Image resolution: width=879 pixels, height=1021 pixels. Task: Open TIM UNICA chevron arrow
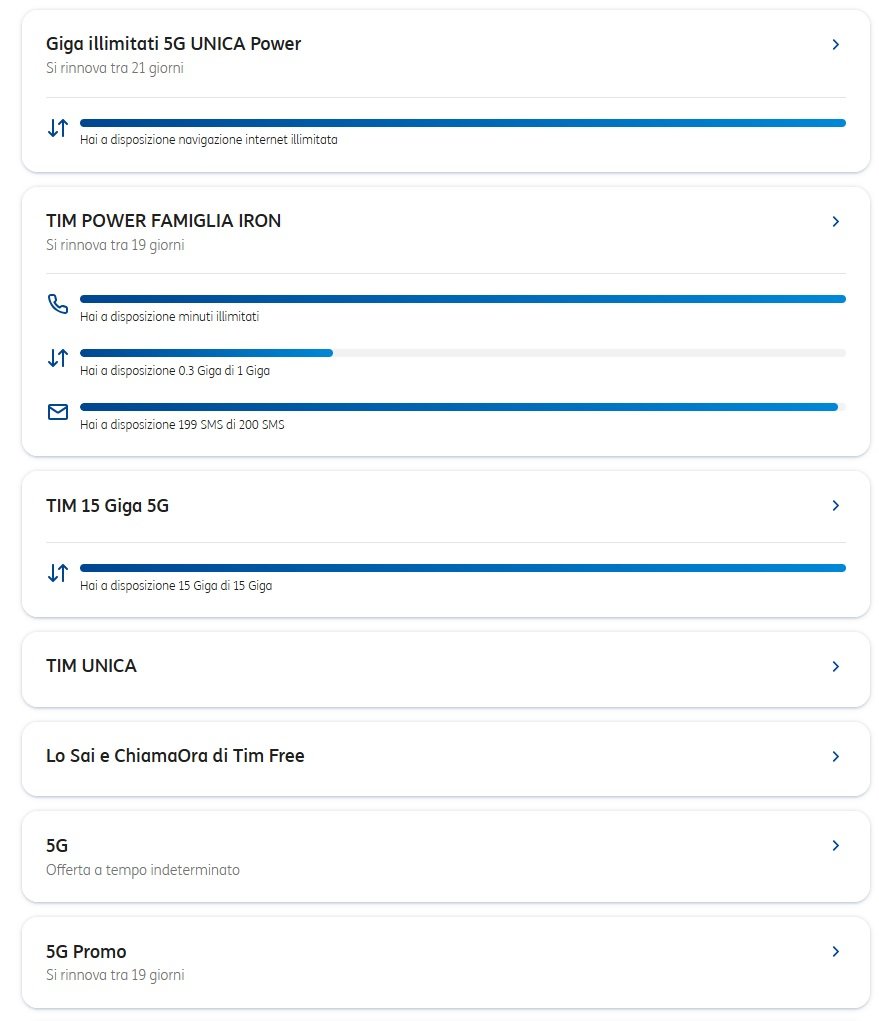point(836,667)
